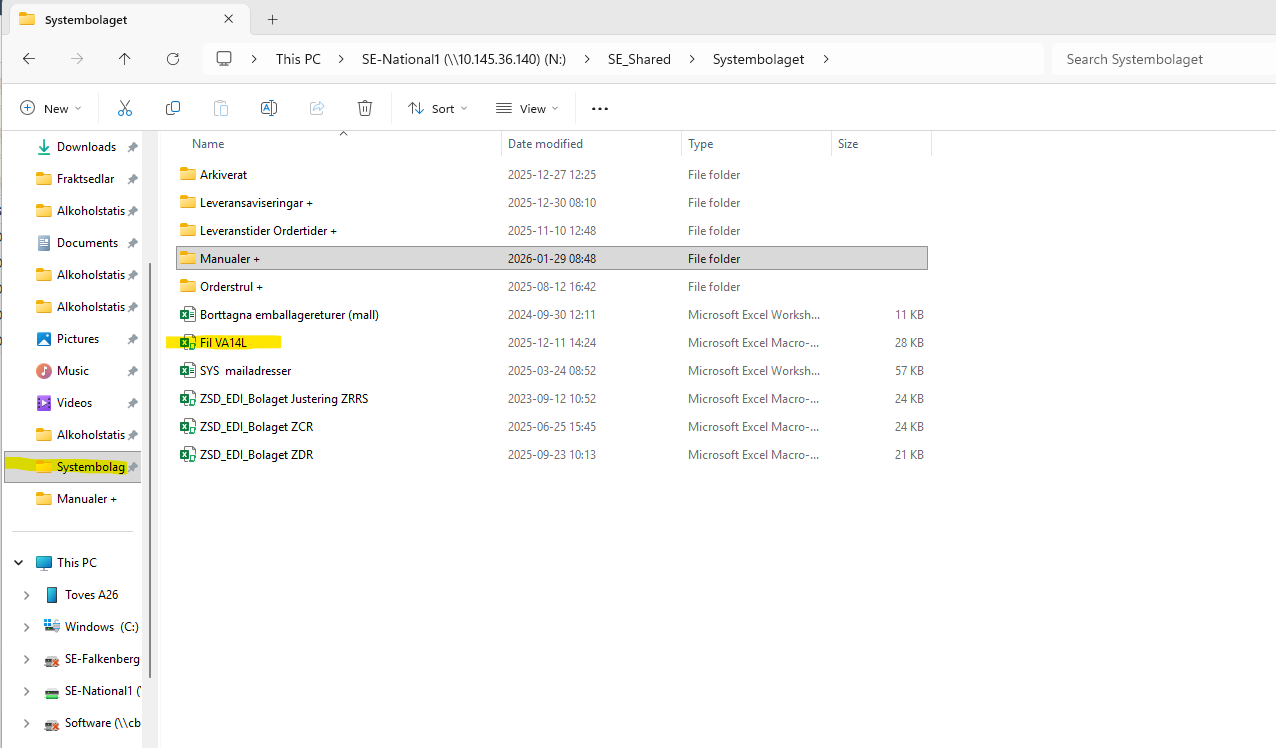This screenshot has height=748, width=1276.
Task: Click SE_Shared in the address breadcrumb
Action: coord(639,59)
